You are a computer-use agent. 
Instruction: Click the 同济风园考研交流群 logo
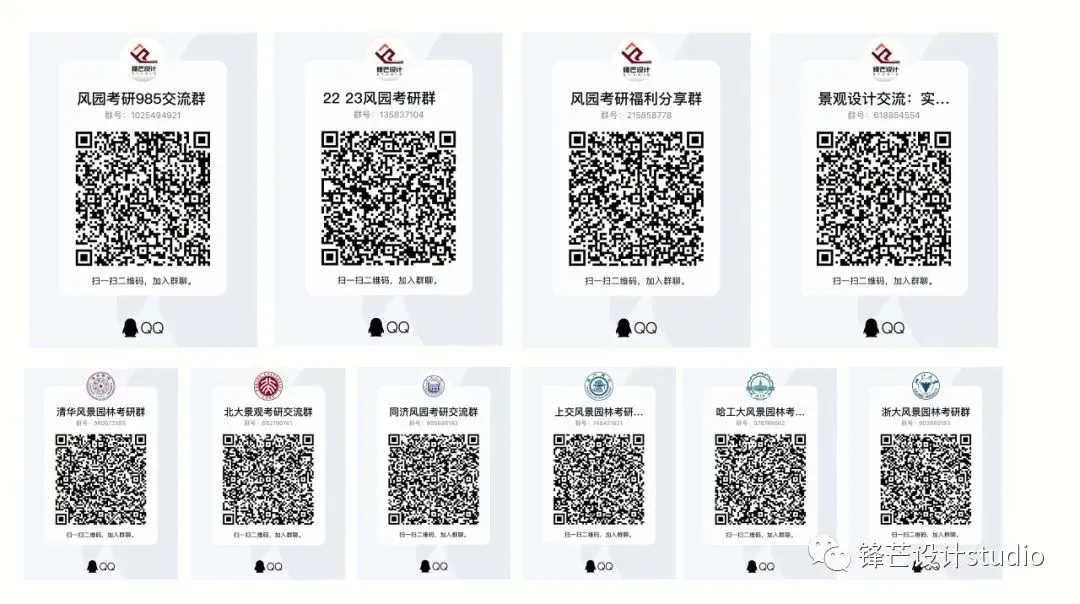433,386
